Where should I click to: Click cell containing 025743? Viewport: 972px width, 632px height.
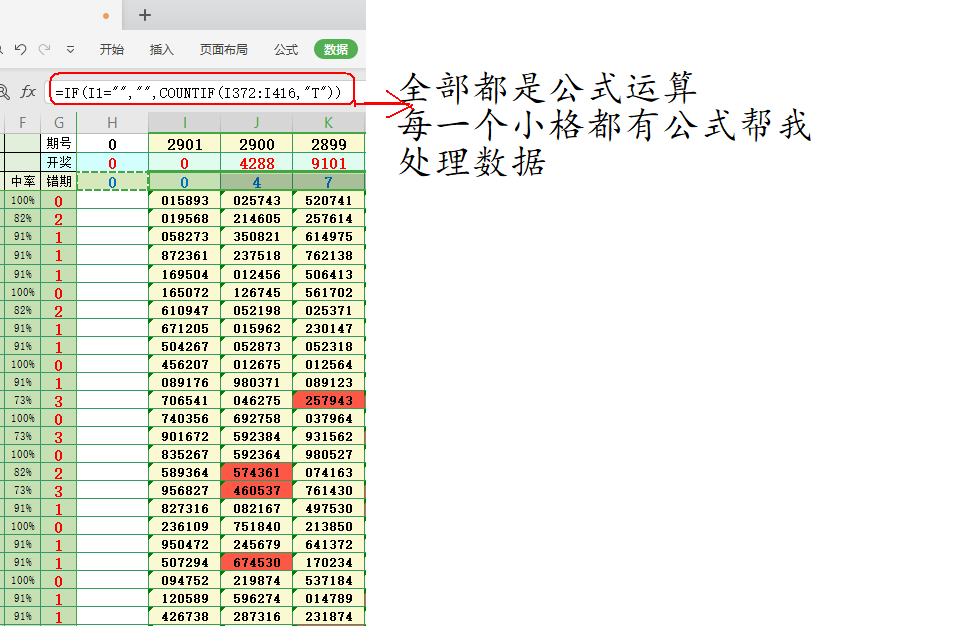click(x=257, y=201)
